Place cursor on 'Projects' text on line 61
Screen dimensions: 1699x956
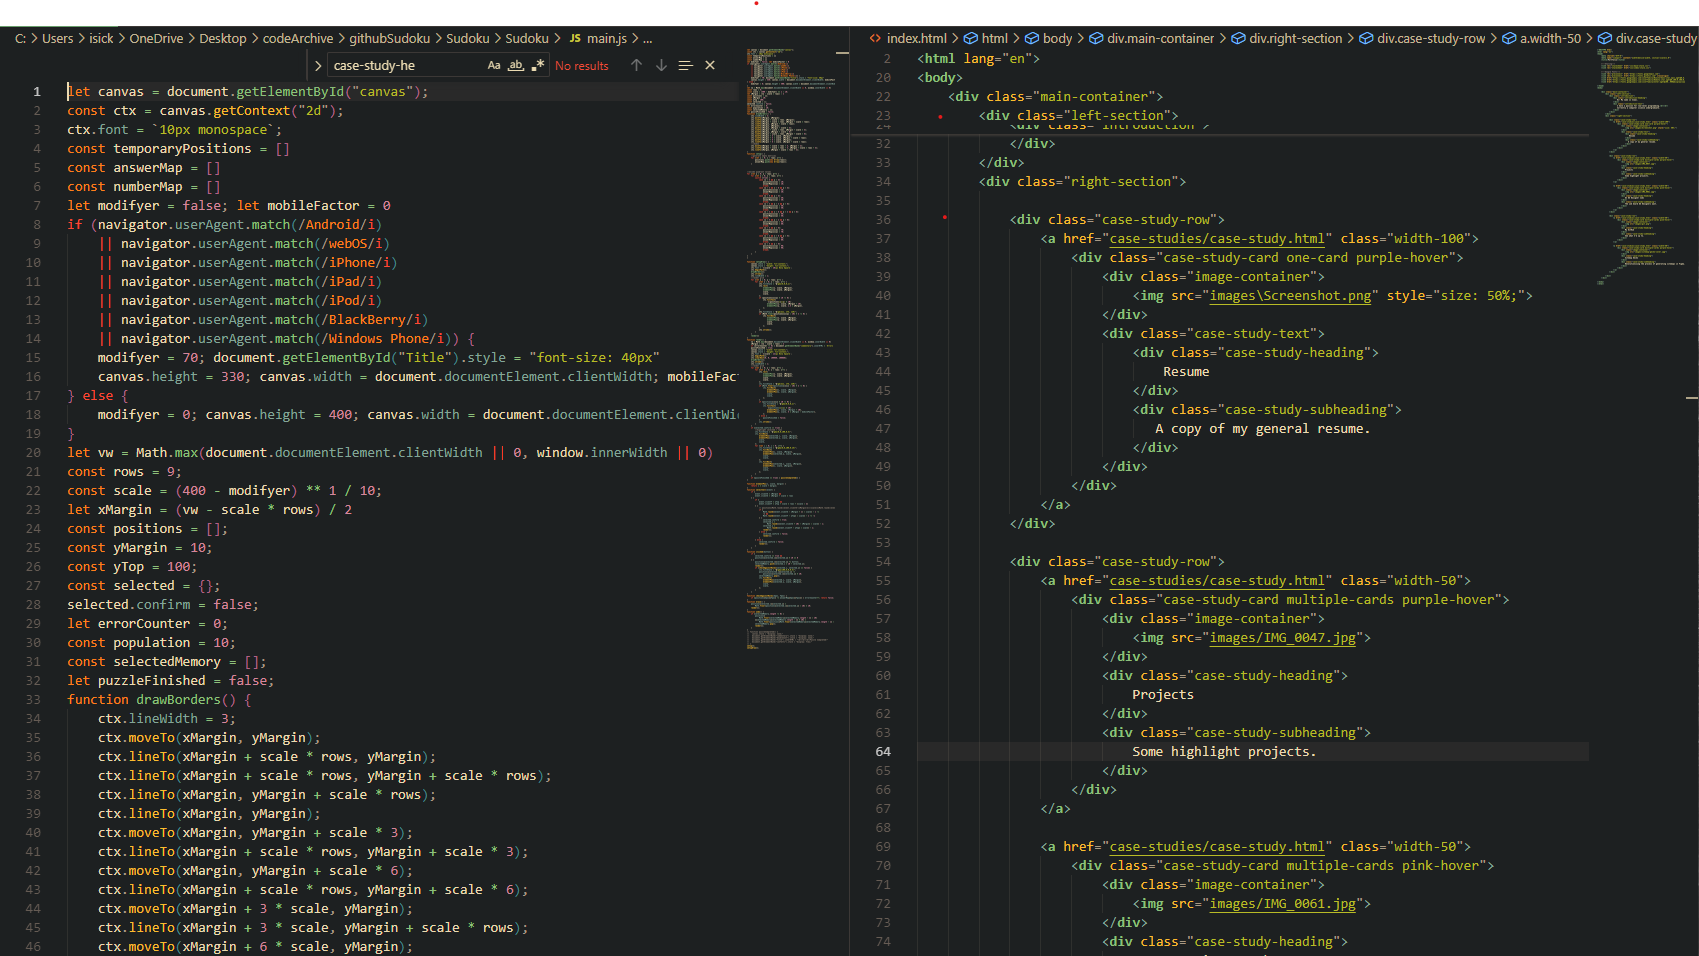pos(1163,694)
